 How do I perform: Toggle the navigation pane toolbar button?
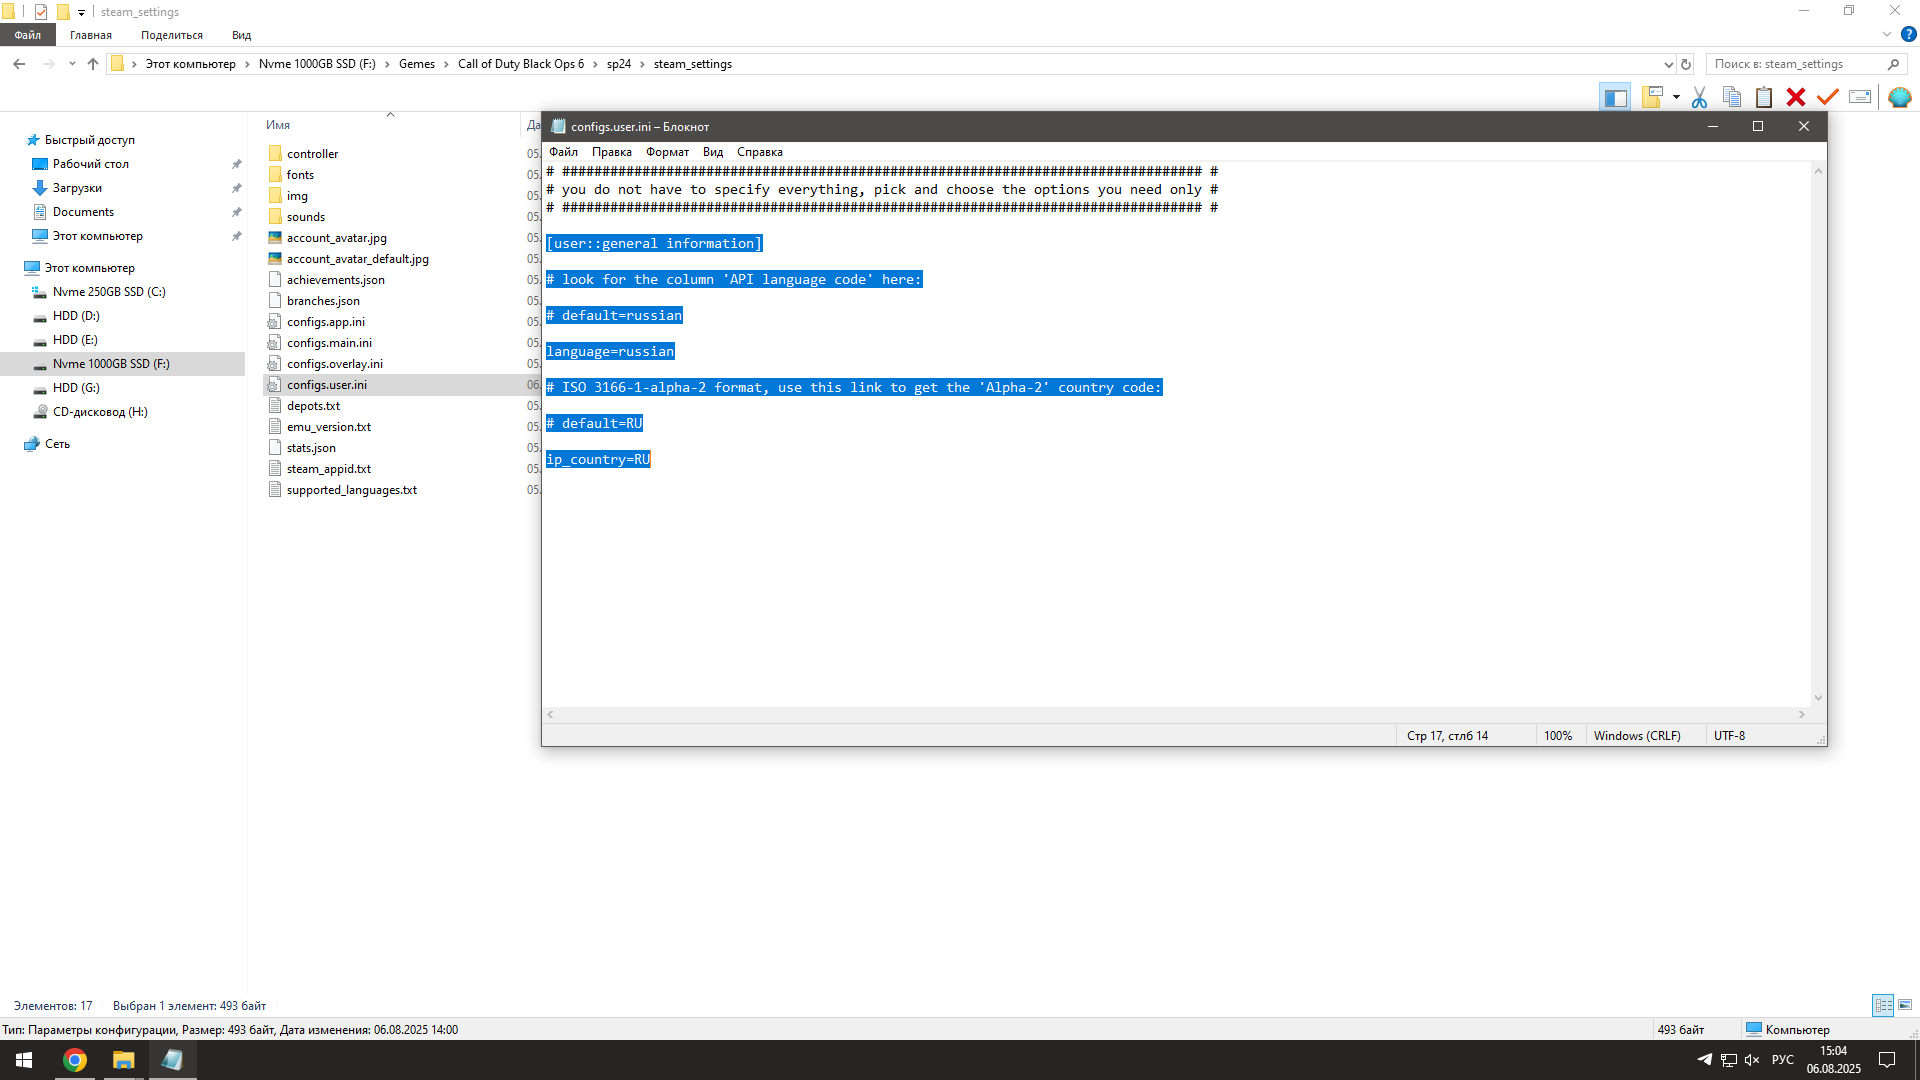click(1615, 97)
